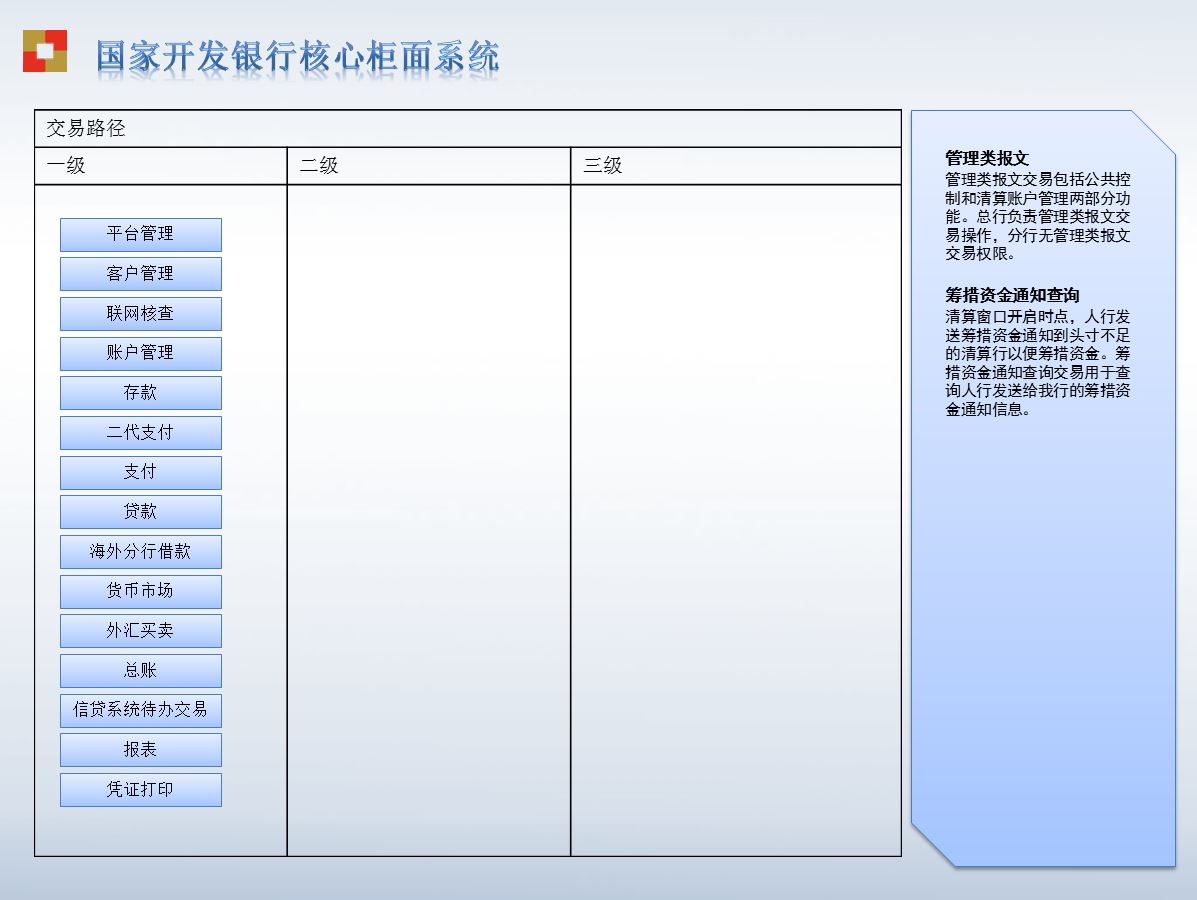The image size is (1197, 900).
Task: Open the 报表 button
Action: pyautogui.click(x=140, y=750)
